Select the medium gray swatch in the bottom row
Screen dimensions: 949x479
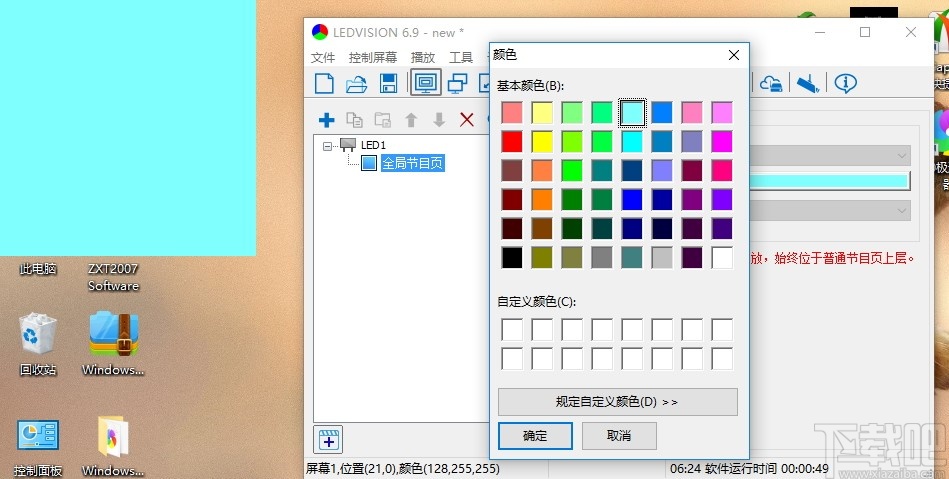[602, 257]
